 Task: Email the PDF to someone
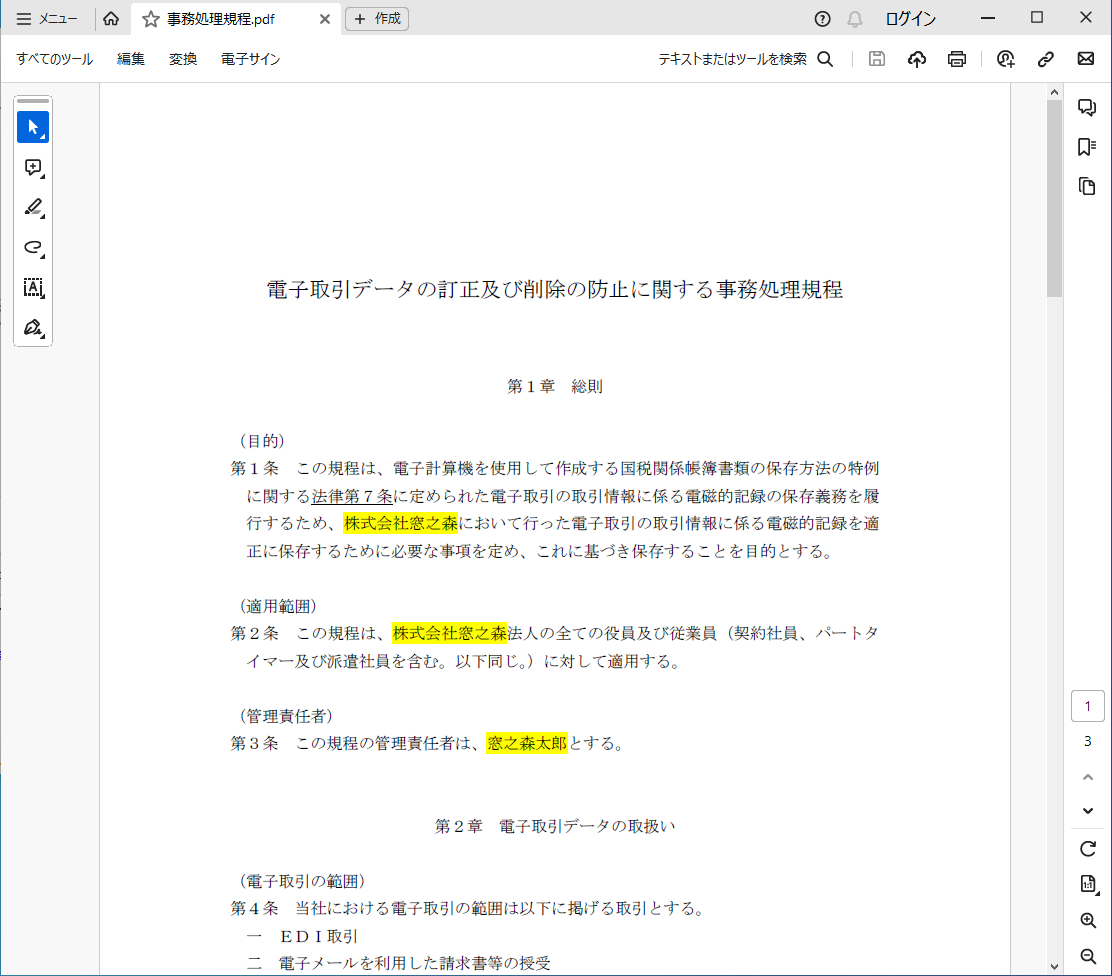click(1086, 59)
